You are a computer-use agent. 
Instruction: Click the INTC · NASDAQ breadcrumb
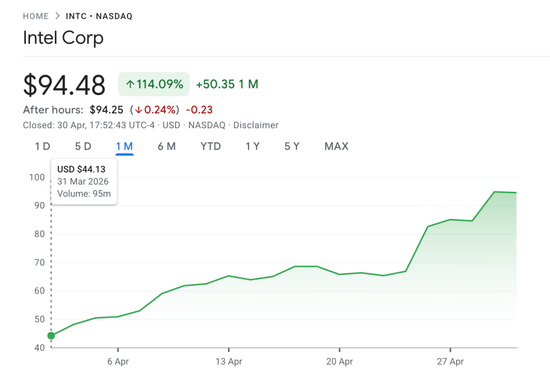pos(99,16)
